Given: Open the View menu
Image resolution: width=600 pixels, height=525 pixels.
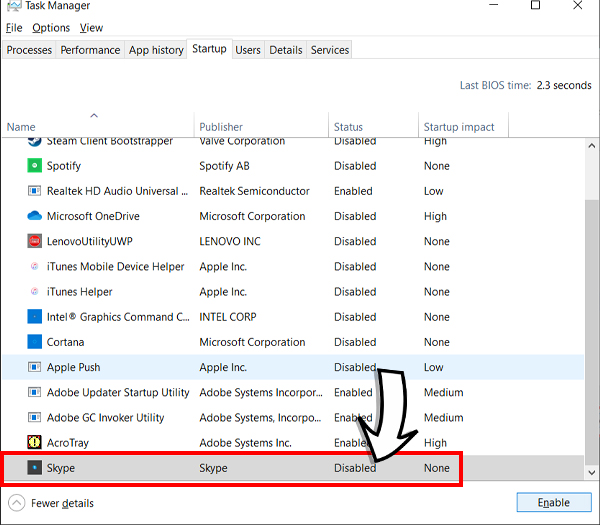Looking at the screenshot, I should point(91,28).
